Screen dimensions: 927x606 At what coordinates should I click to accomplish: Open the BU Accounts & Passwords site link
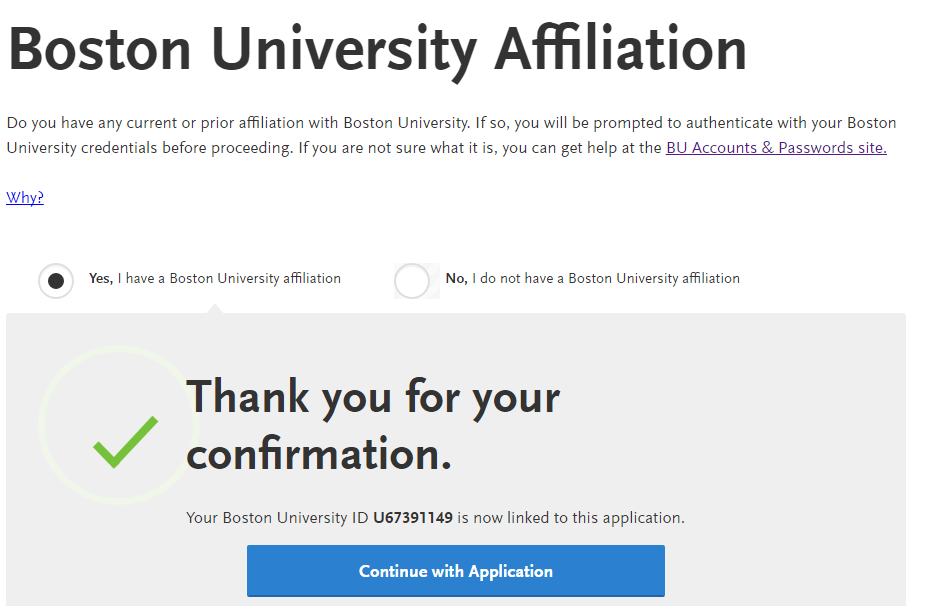(776, 148)
